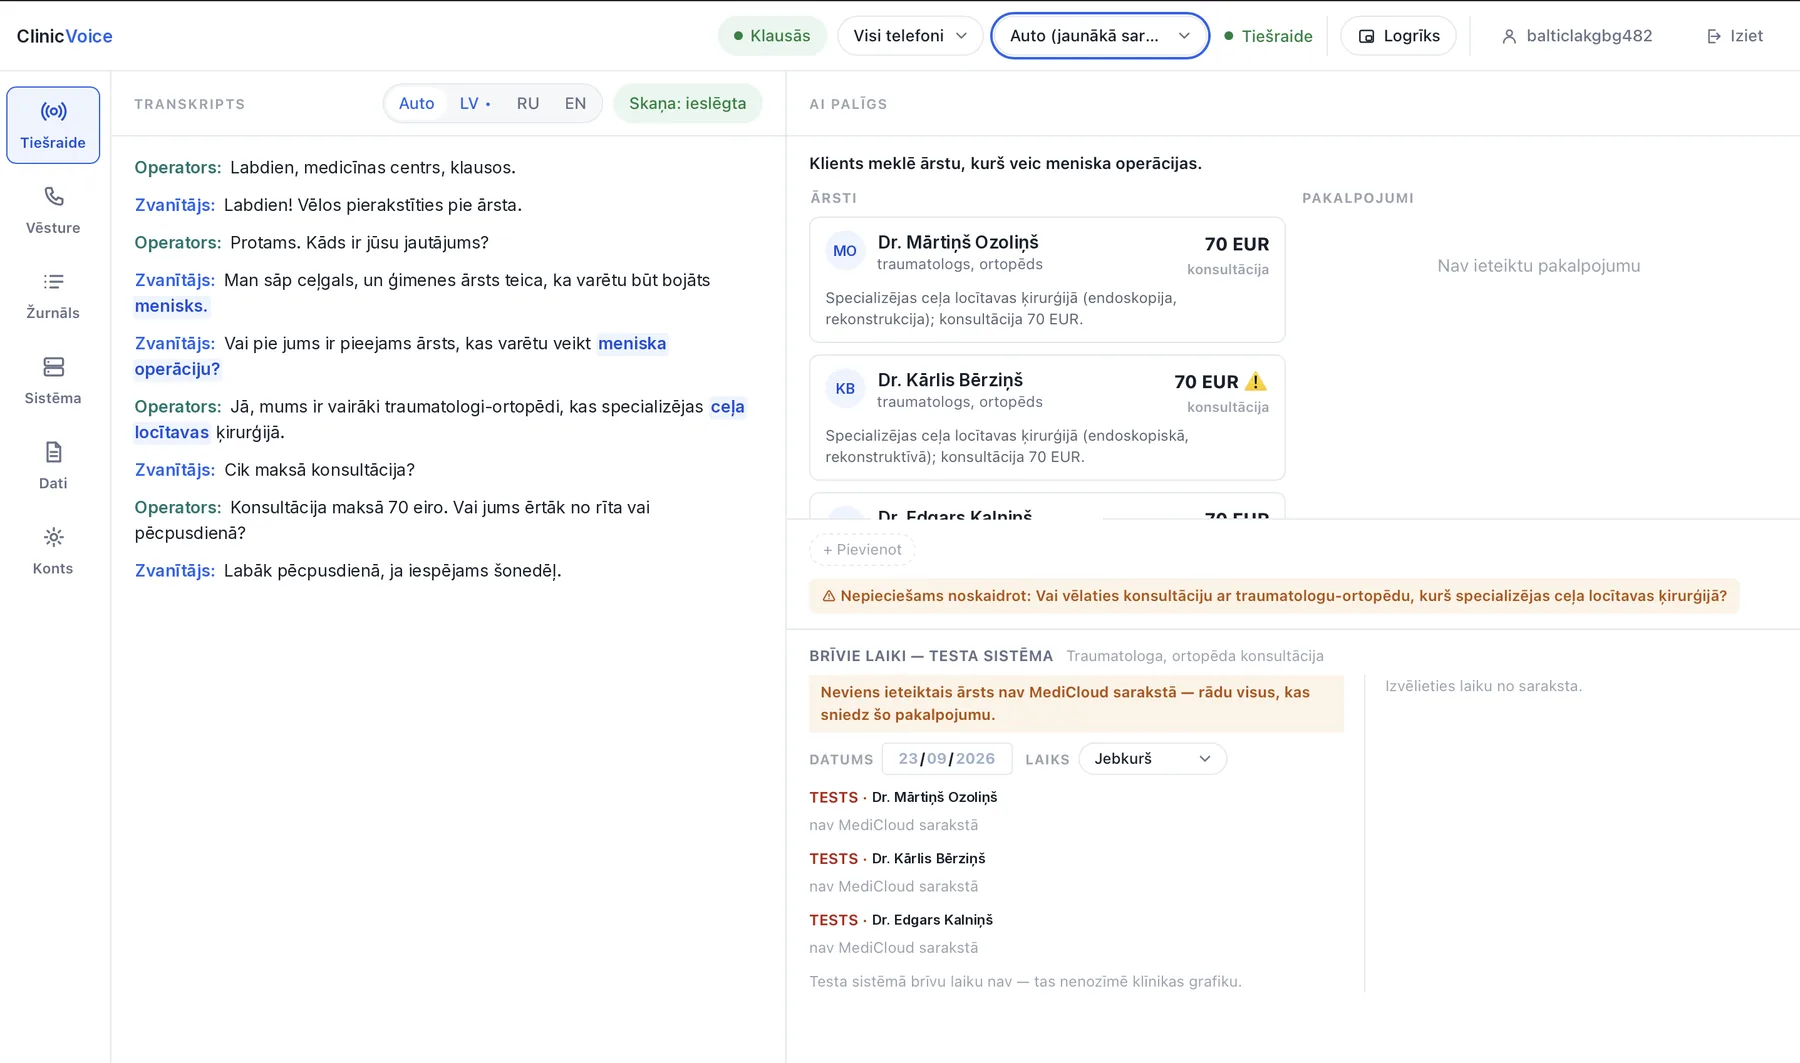Viewport: 1800px width, 1063px height.
Task: Click the chevron in Visi telefoni selector
Action: [x=961, y=36]
